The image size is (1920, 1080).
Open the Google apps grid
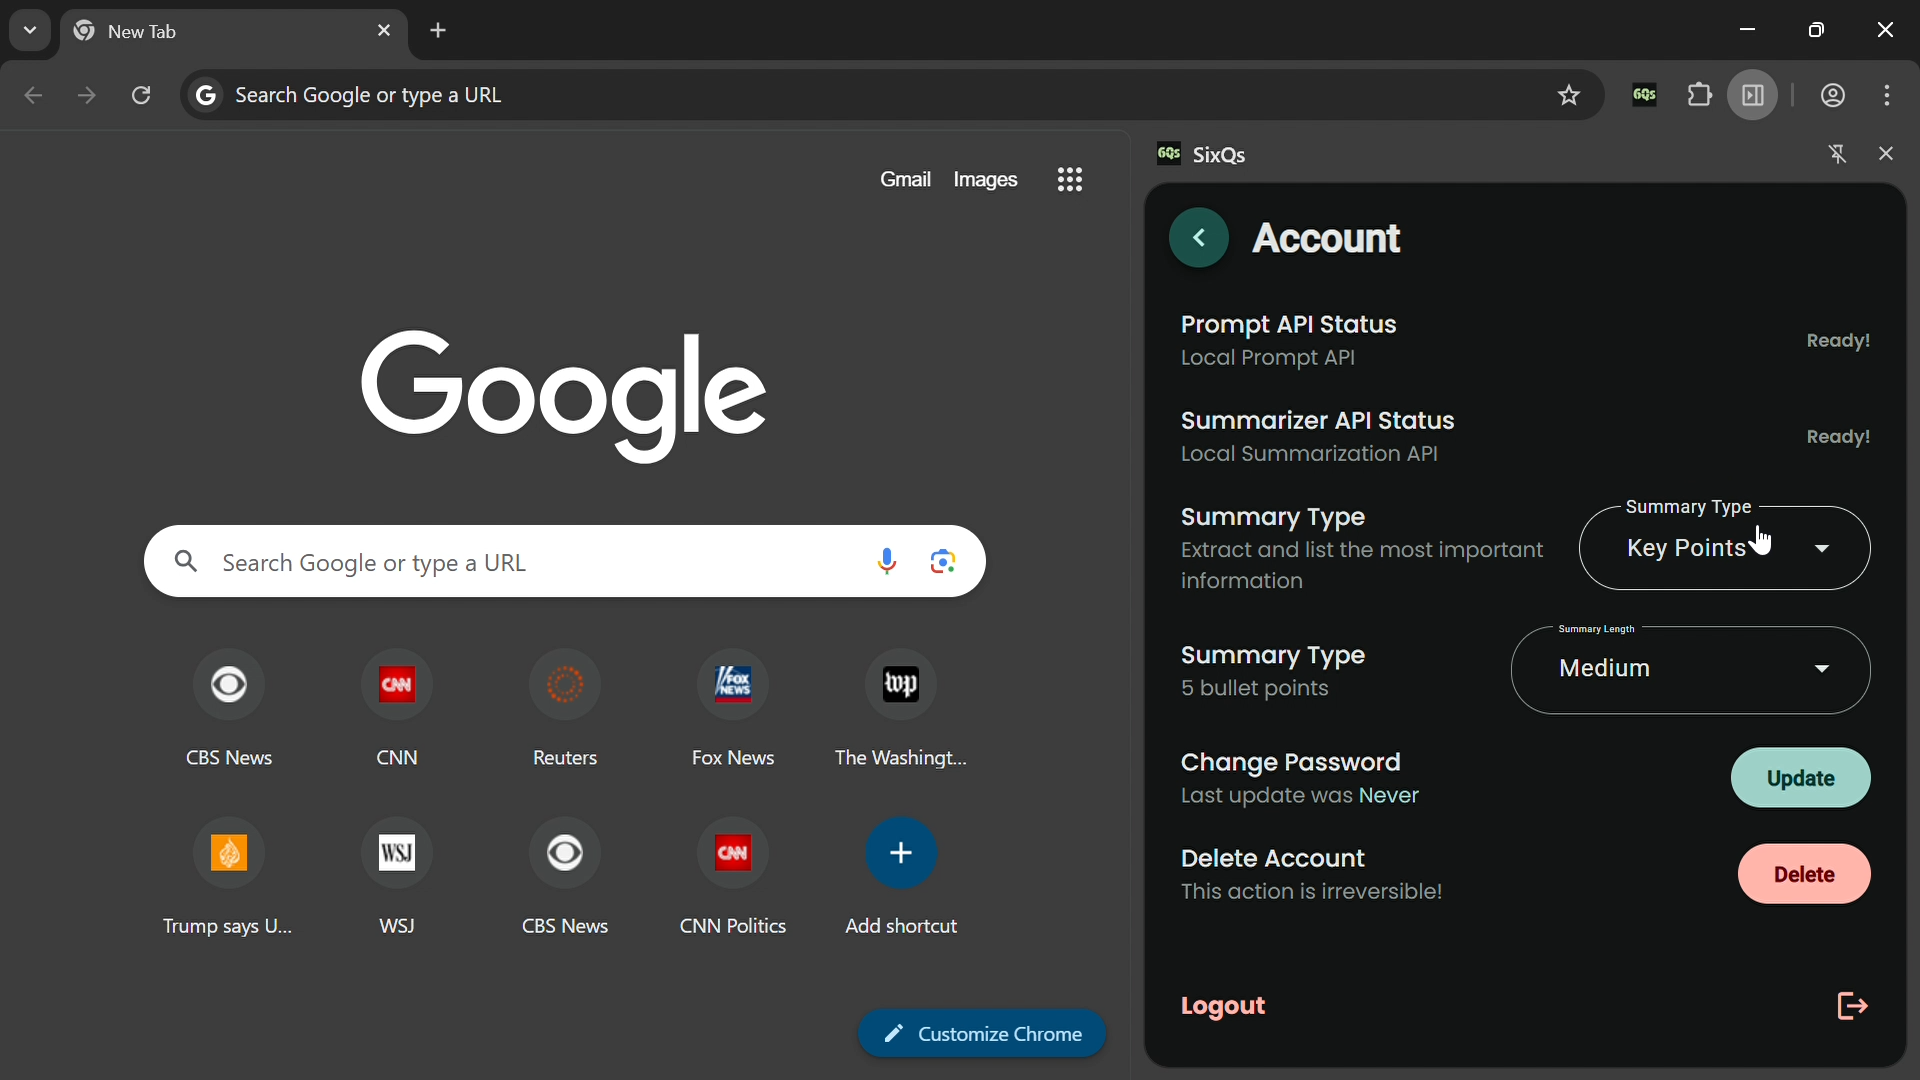tap(1070, 180)
